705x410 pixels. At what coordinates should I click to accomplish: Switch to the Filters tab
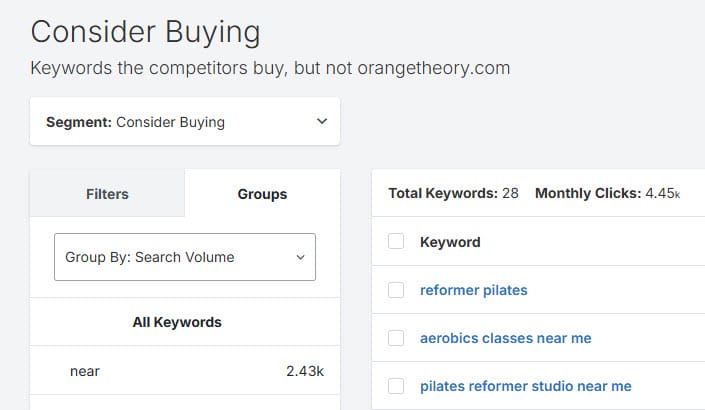107,194
